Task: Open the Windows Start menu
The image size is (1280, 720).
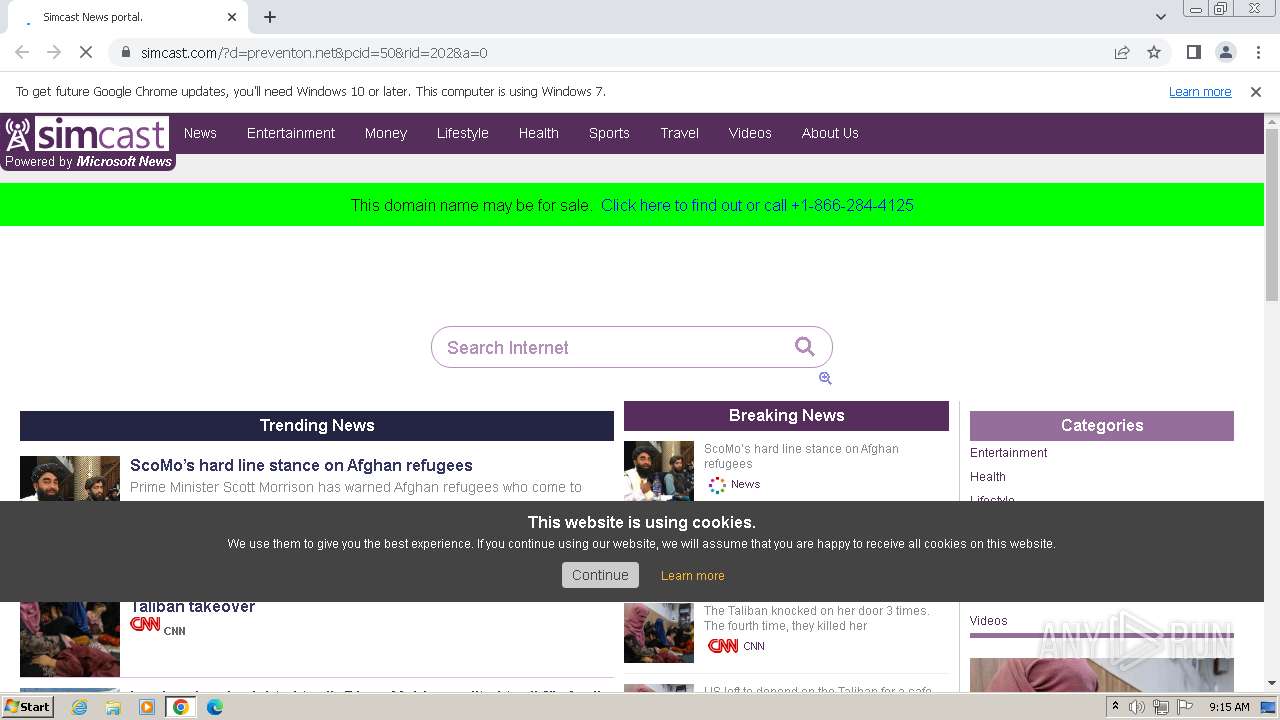Action: coord(28,707)
